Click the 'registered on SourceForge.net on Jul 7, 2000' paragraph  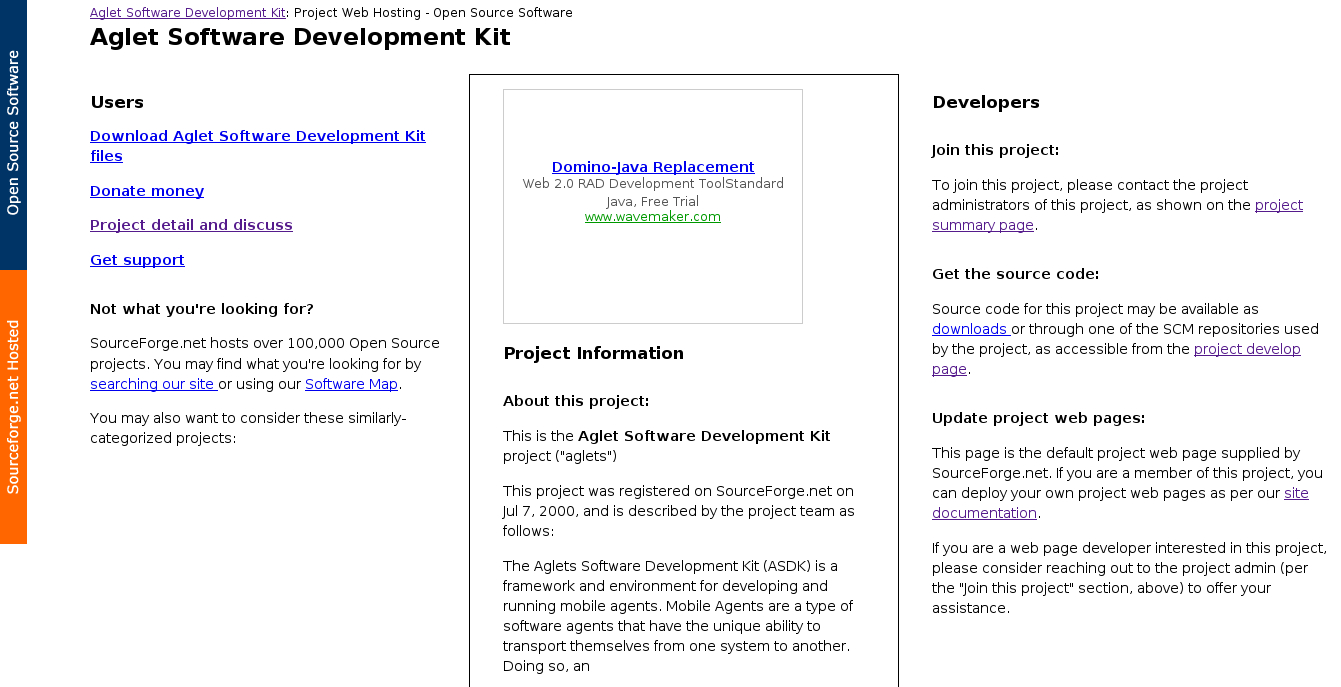pos(679,511)
